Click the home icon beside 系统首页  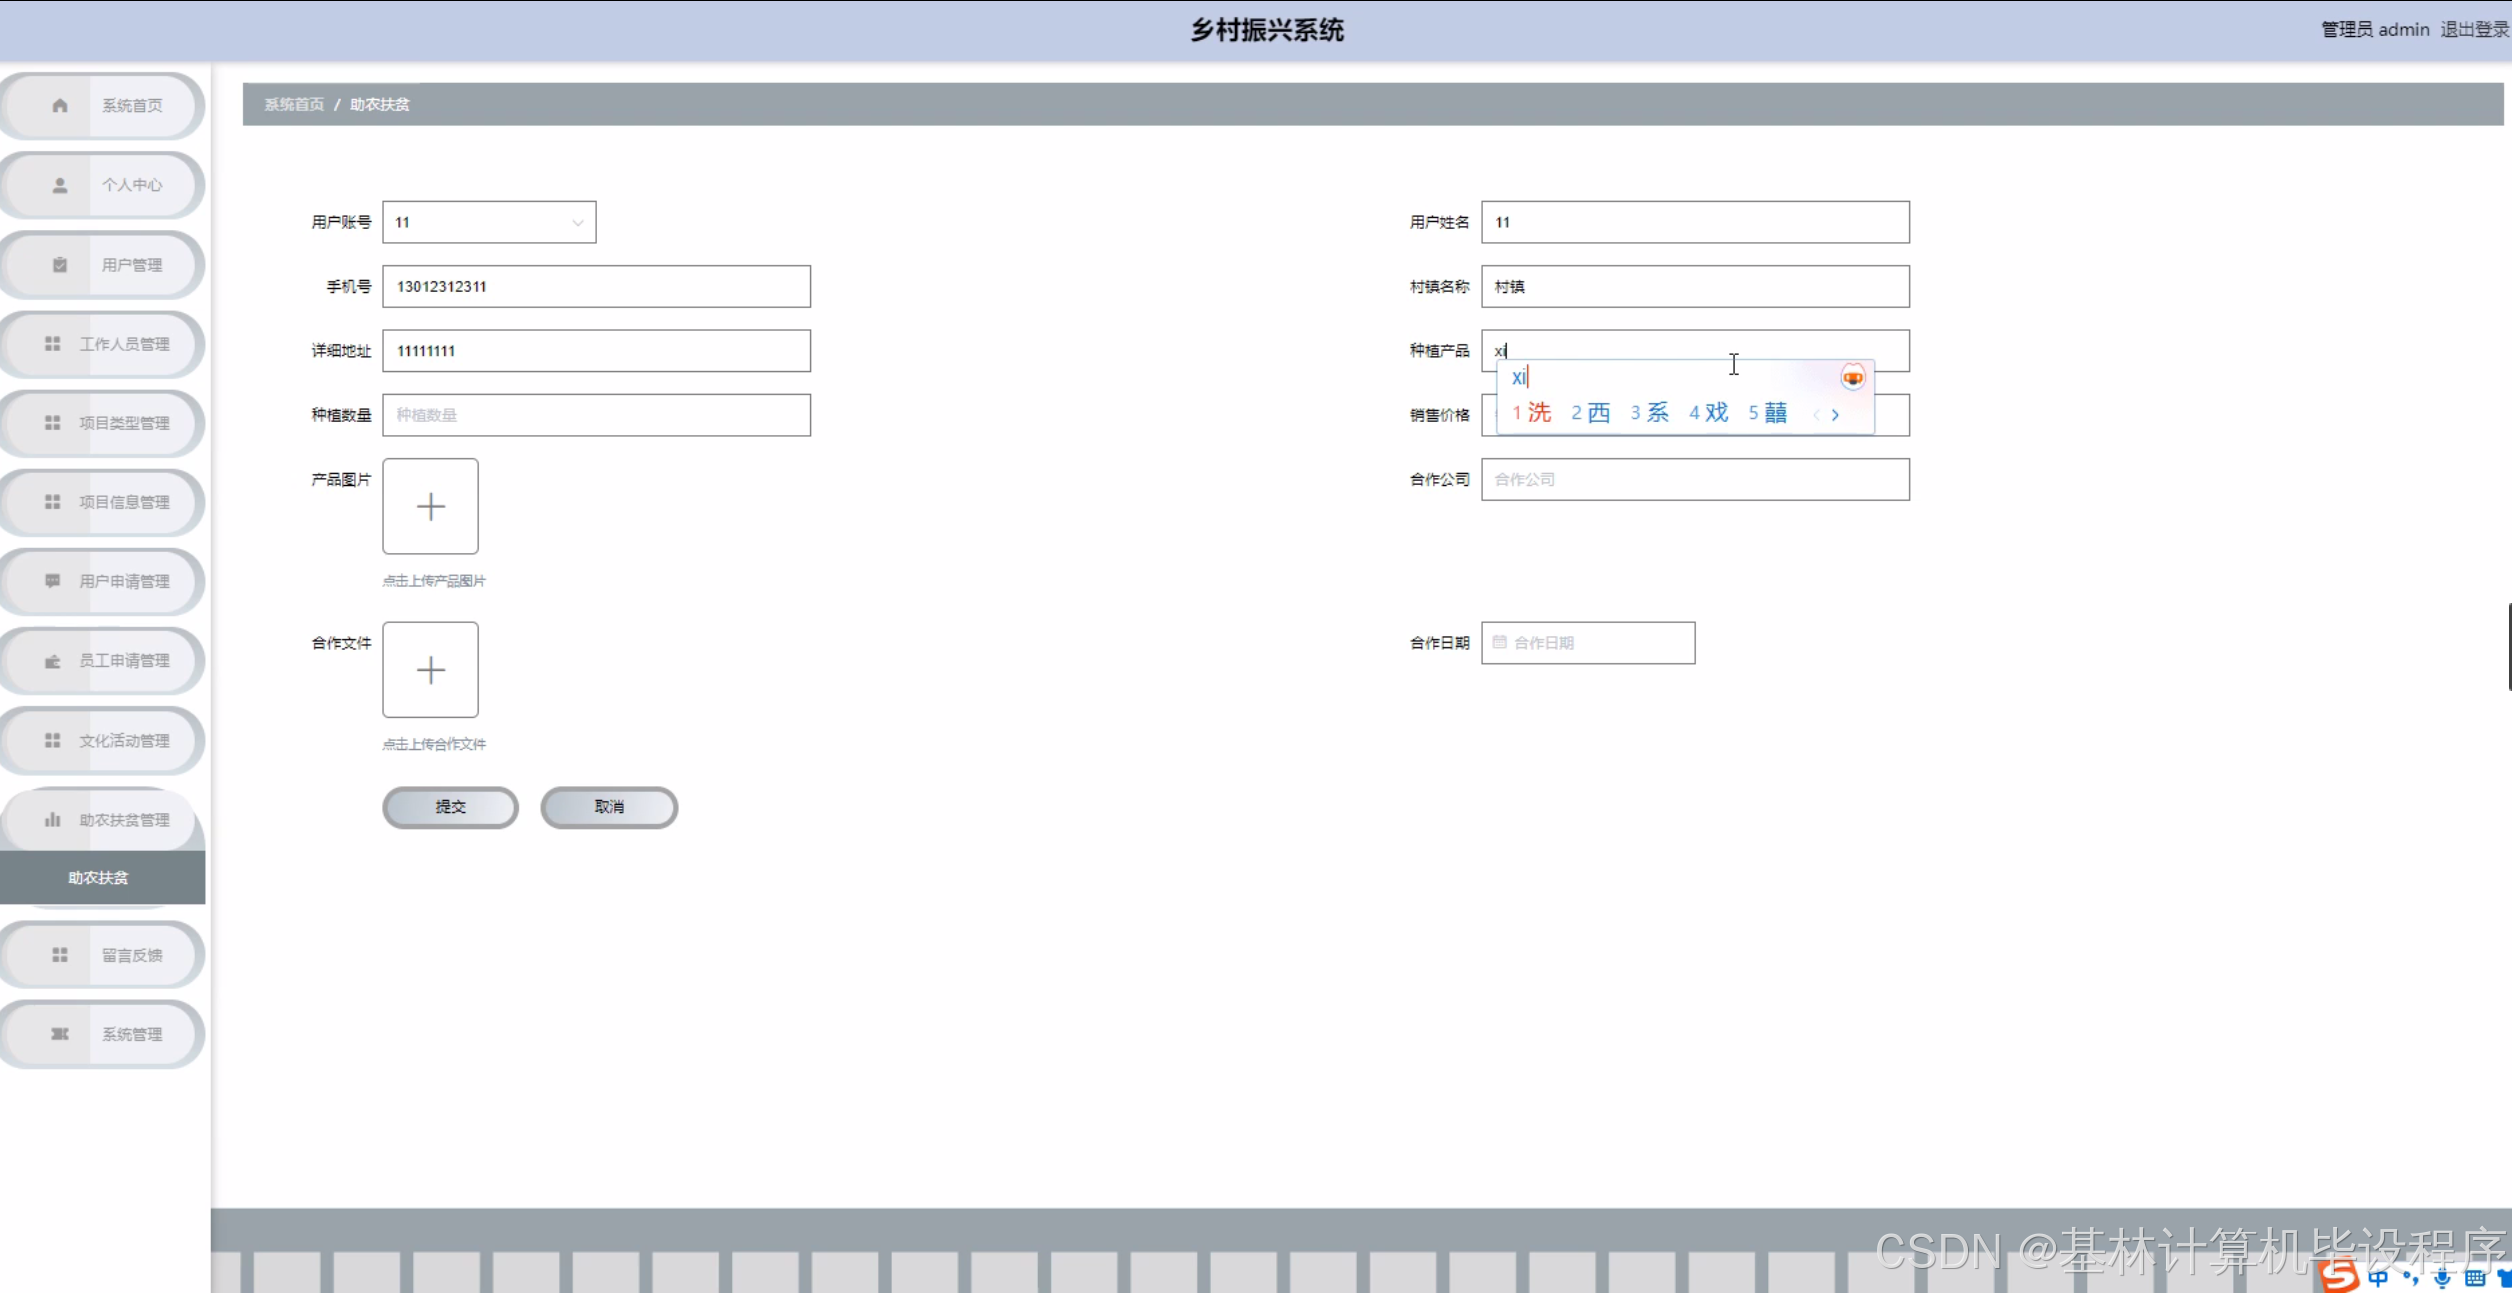[x=60, y=105]
